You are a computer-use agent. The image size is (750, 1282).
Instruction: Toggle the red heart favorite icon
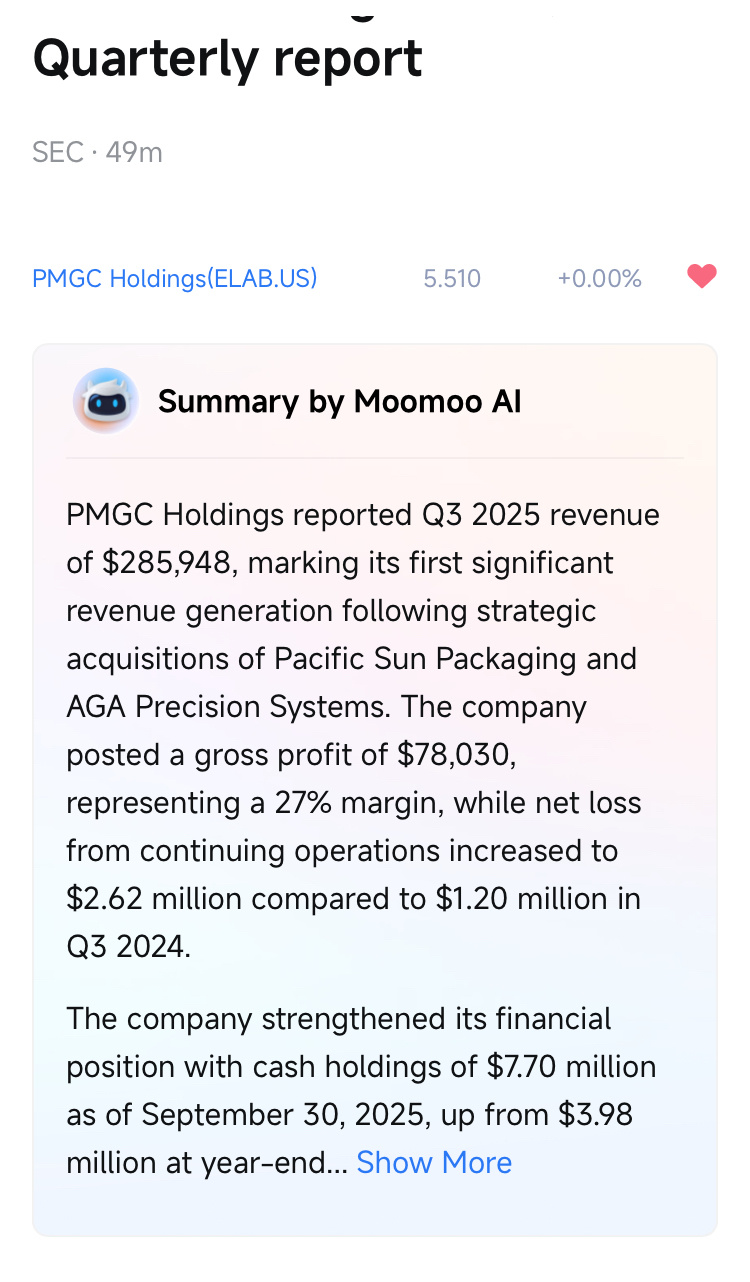702,276
